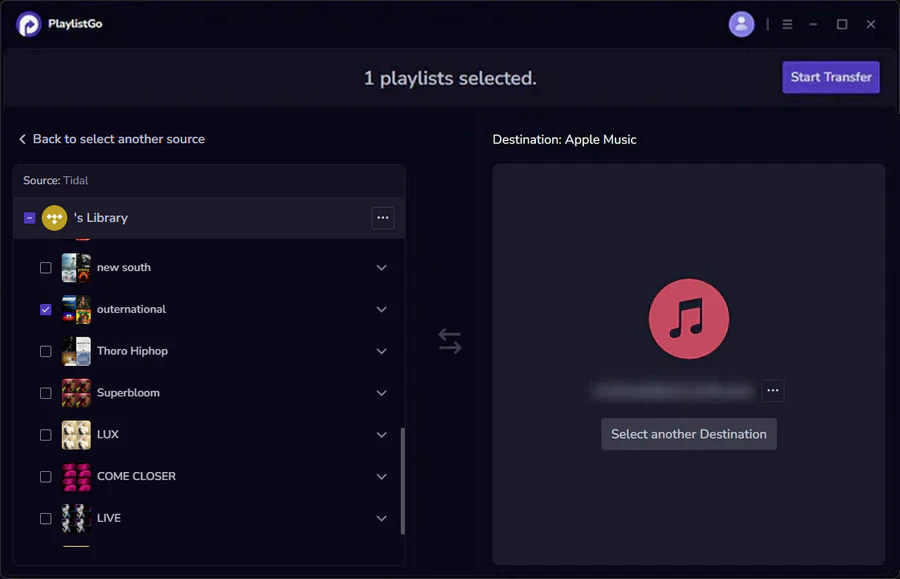
Task: Open the user account avatar
Action: (741, 24)
